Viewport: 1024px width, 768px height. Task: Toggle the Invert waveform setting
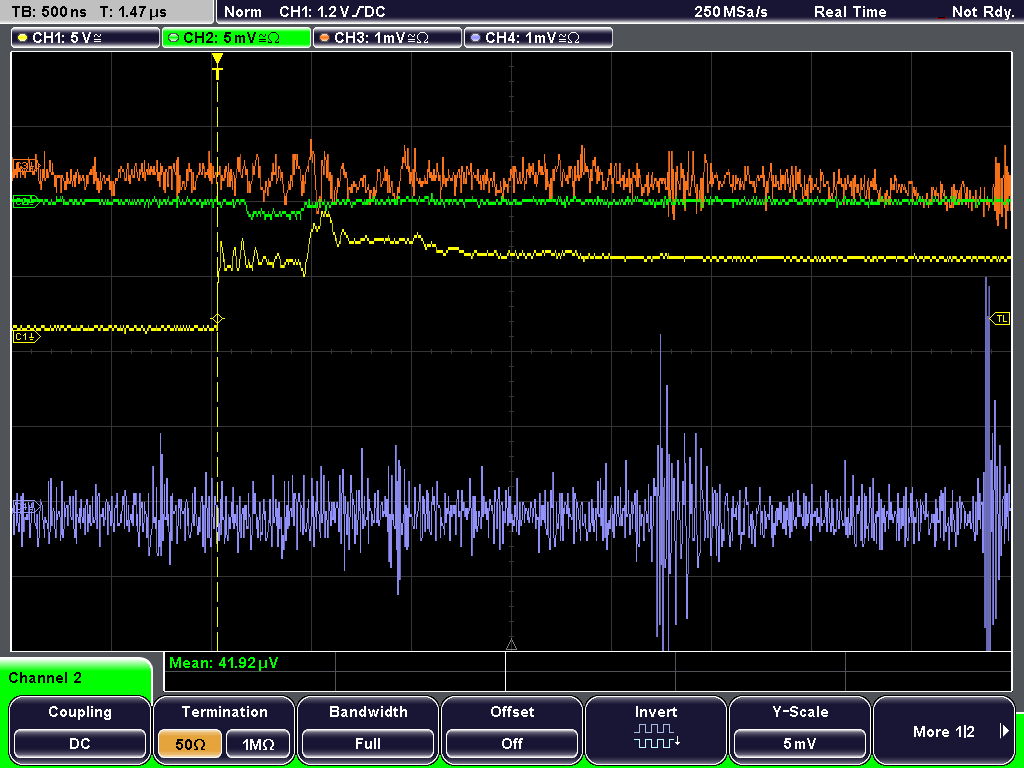656,730
